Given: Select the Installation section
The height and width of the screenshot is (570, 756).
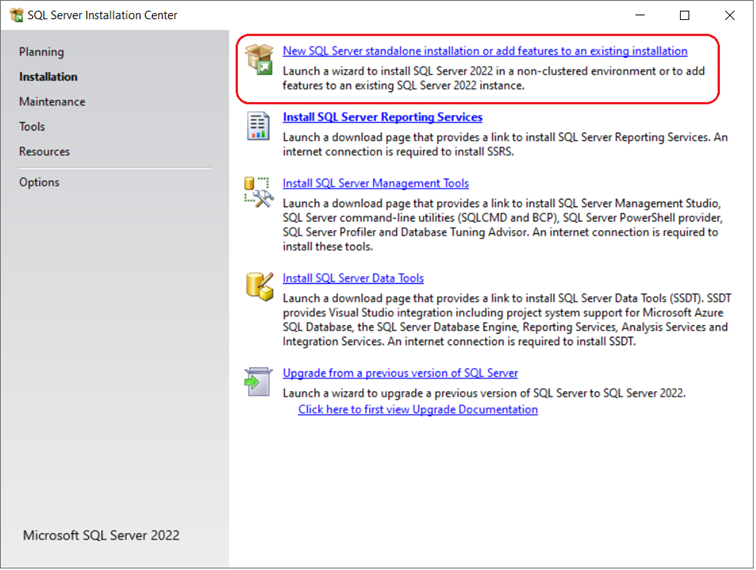Looking at the screenshot, I should coord(48,77).
